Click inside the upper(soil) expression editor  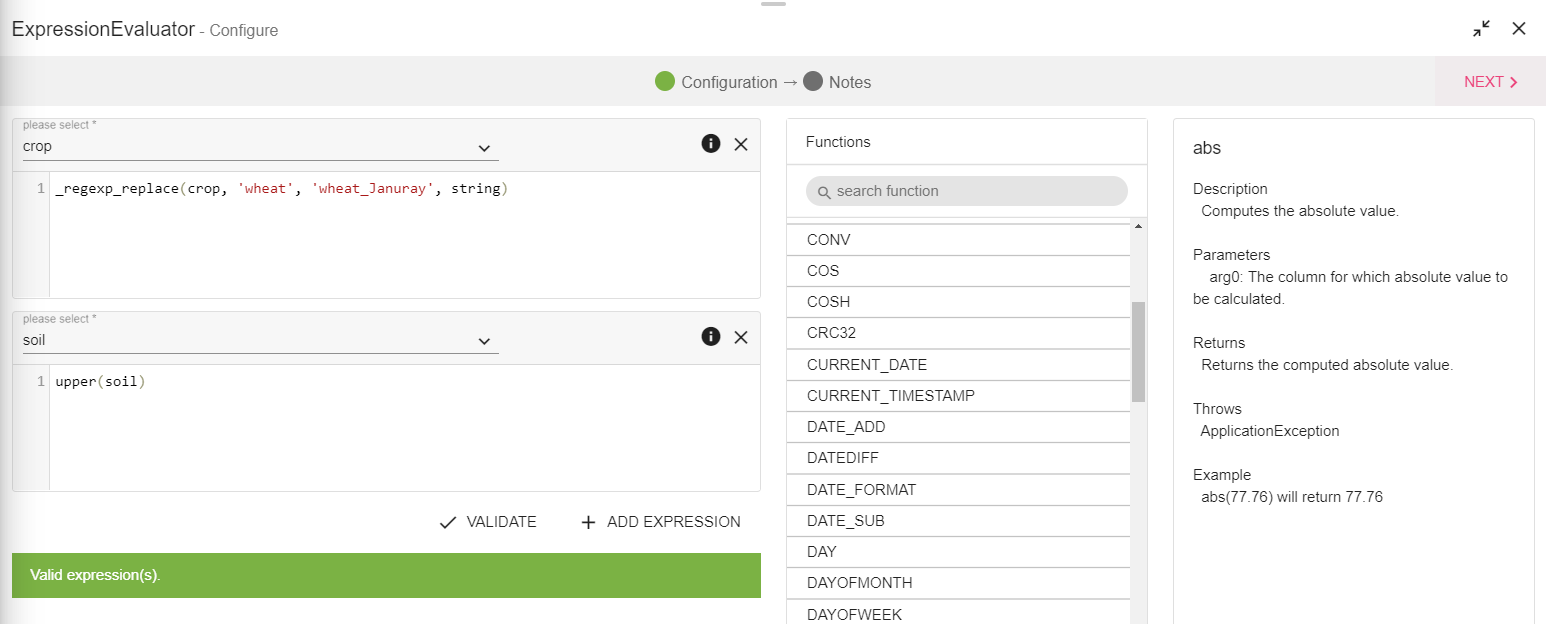point(400,430)
